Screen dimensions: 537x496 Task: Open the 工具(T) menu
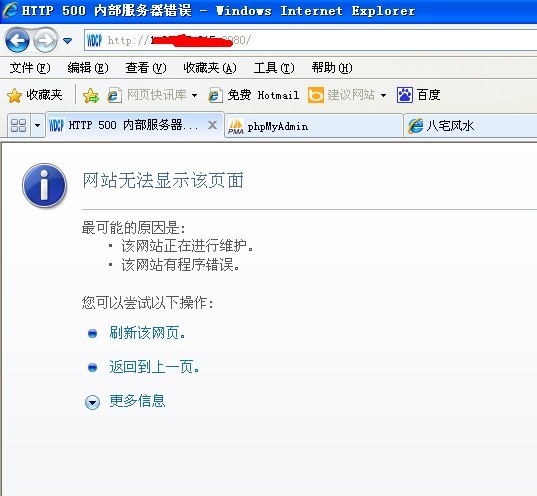(x=274, y=68)
